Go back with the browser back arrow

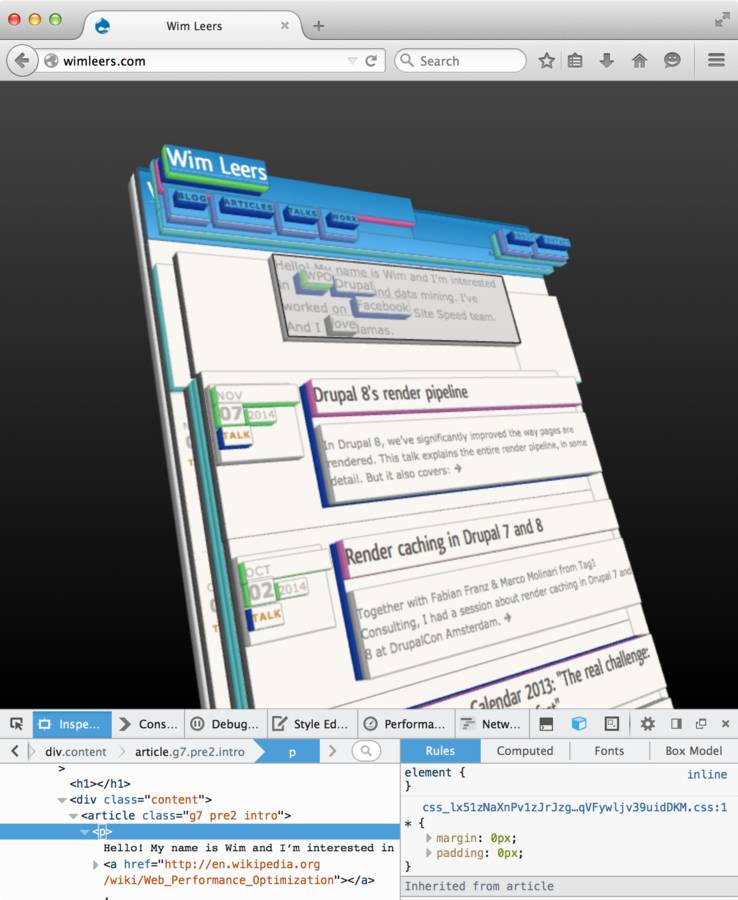coord(22,60)
